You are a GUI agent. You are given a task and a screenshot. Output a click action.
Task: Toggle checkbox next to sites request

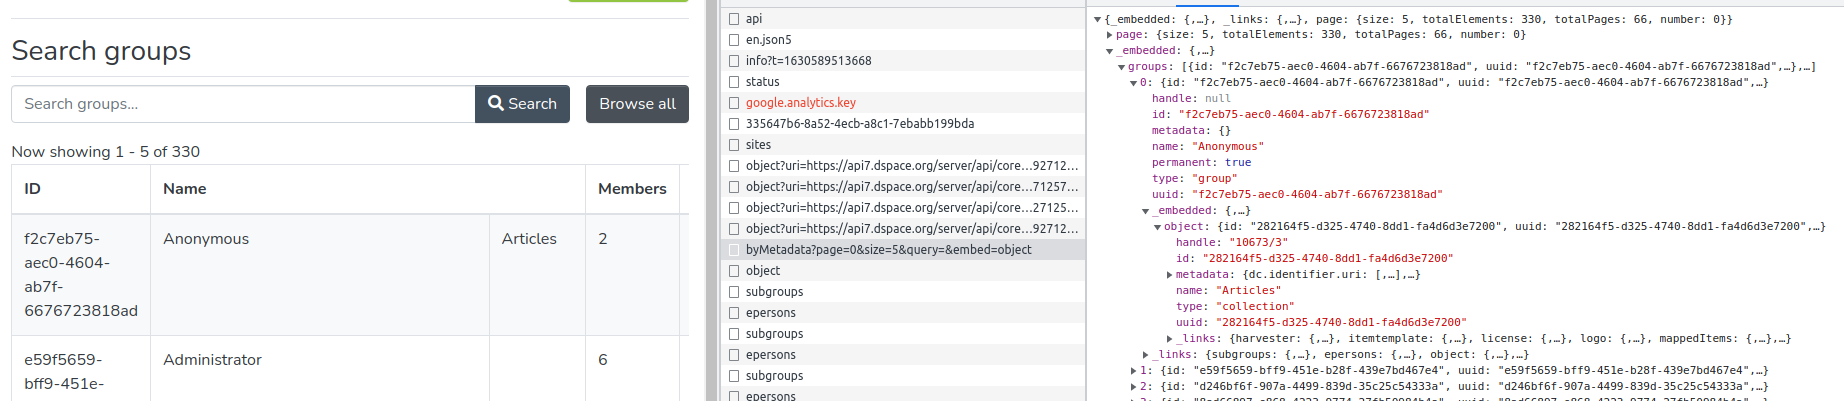click(734, 145)
